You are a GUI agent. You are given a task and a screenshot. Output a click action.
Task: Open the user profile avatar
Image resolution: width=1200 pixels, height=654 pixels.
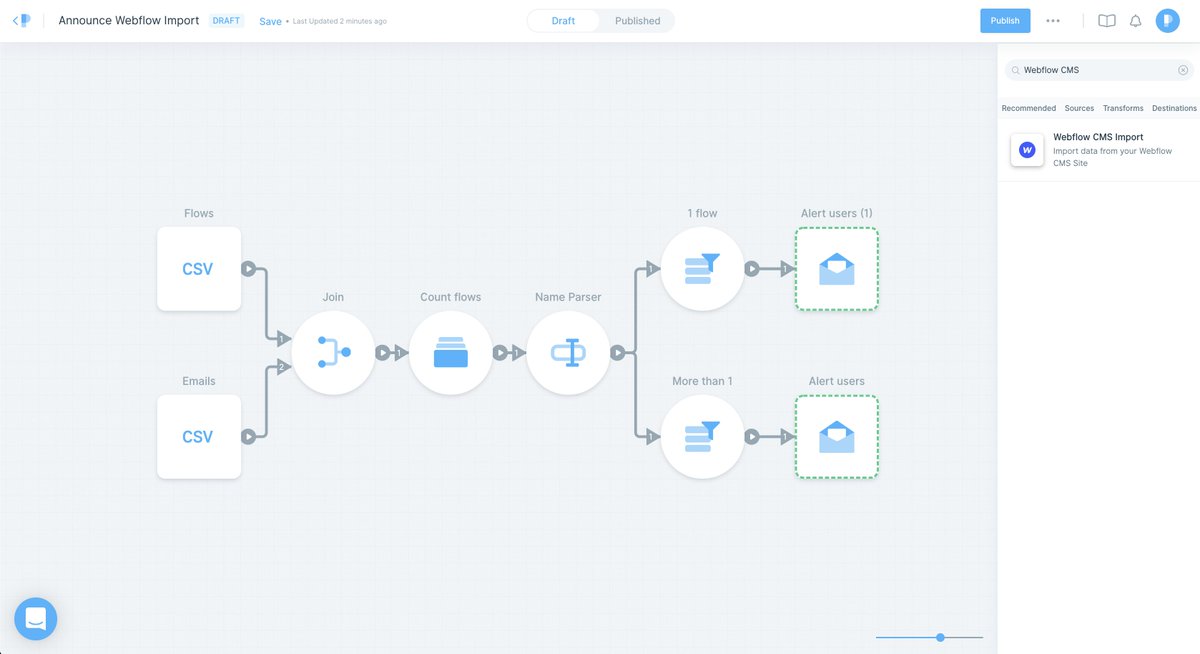[1168, 21]
